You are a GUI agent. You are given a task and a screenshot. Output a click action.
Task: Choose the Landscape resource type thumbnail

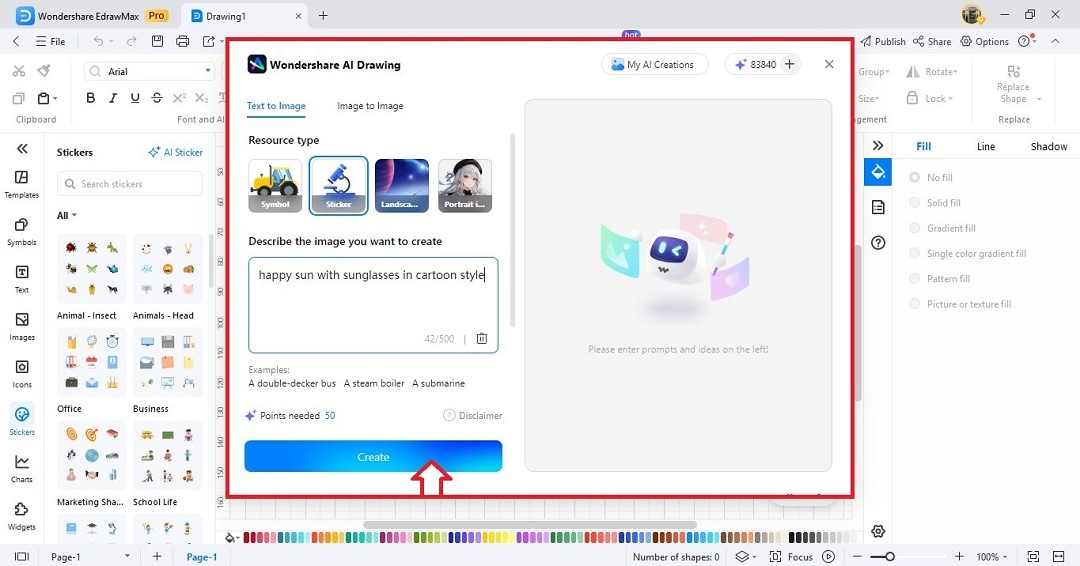coord(402,185)
